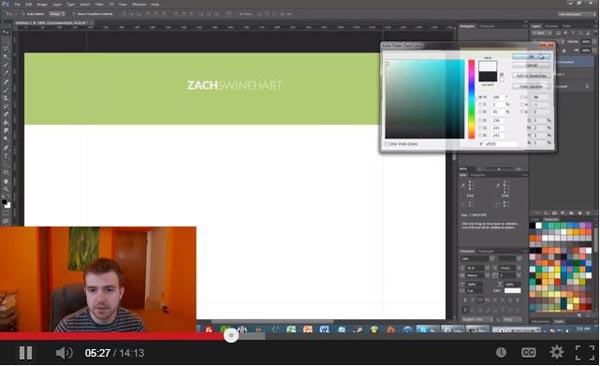
Task: Select the G radio button in Color Picker
Action: (x=480, y=128)
